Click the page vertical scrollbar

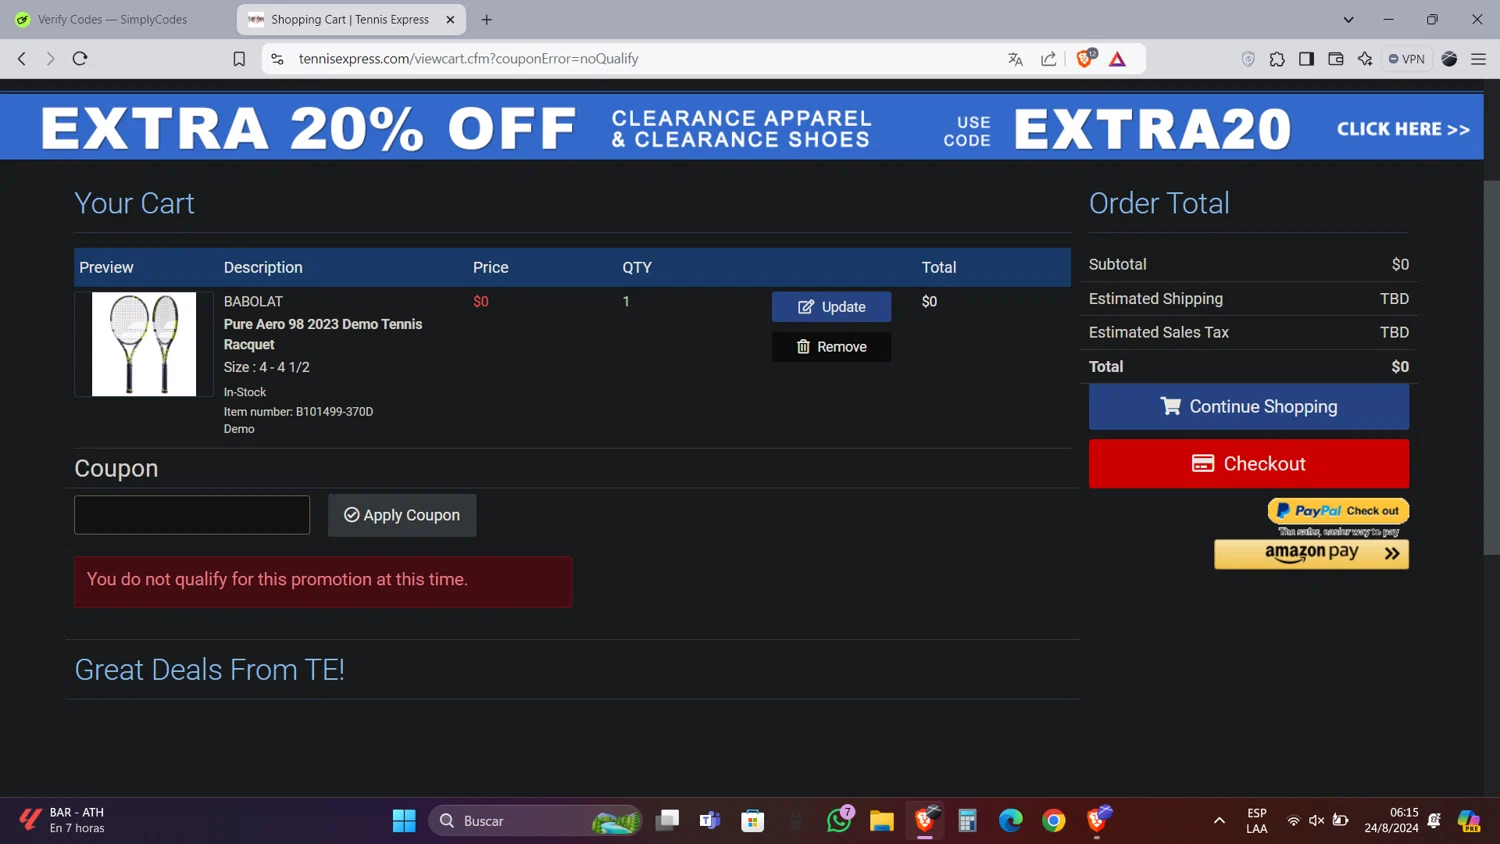pyautogui.click(x=1491, y=368)
